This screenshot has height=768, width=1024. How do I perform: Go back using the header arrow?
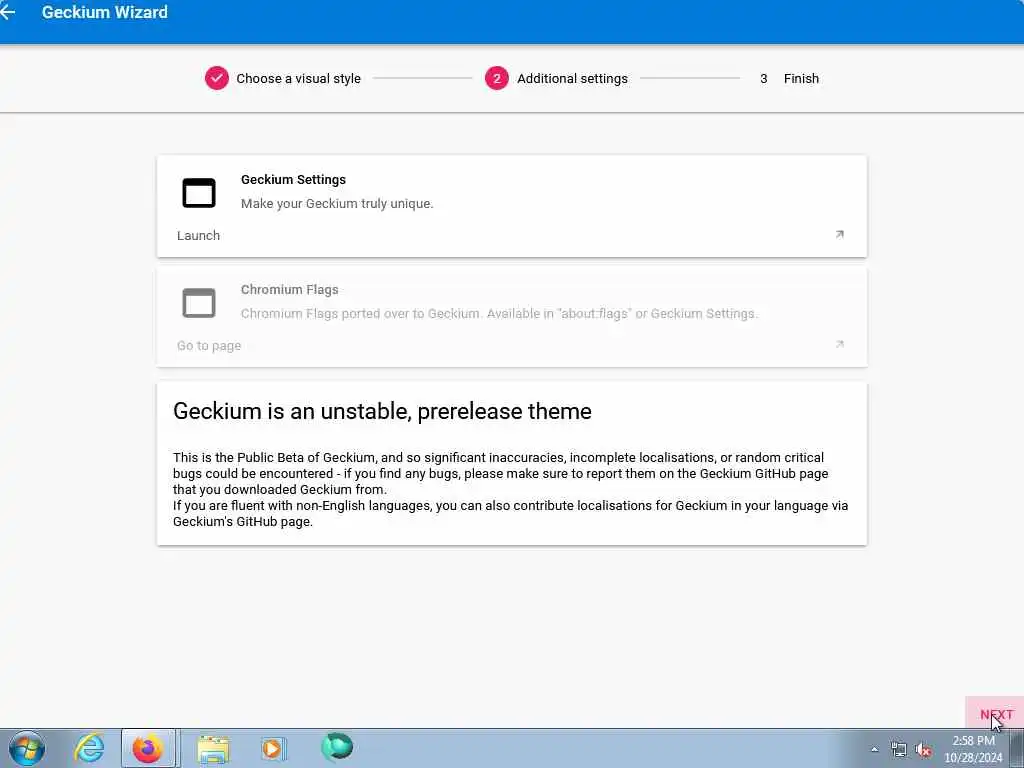pos(8,12)
